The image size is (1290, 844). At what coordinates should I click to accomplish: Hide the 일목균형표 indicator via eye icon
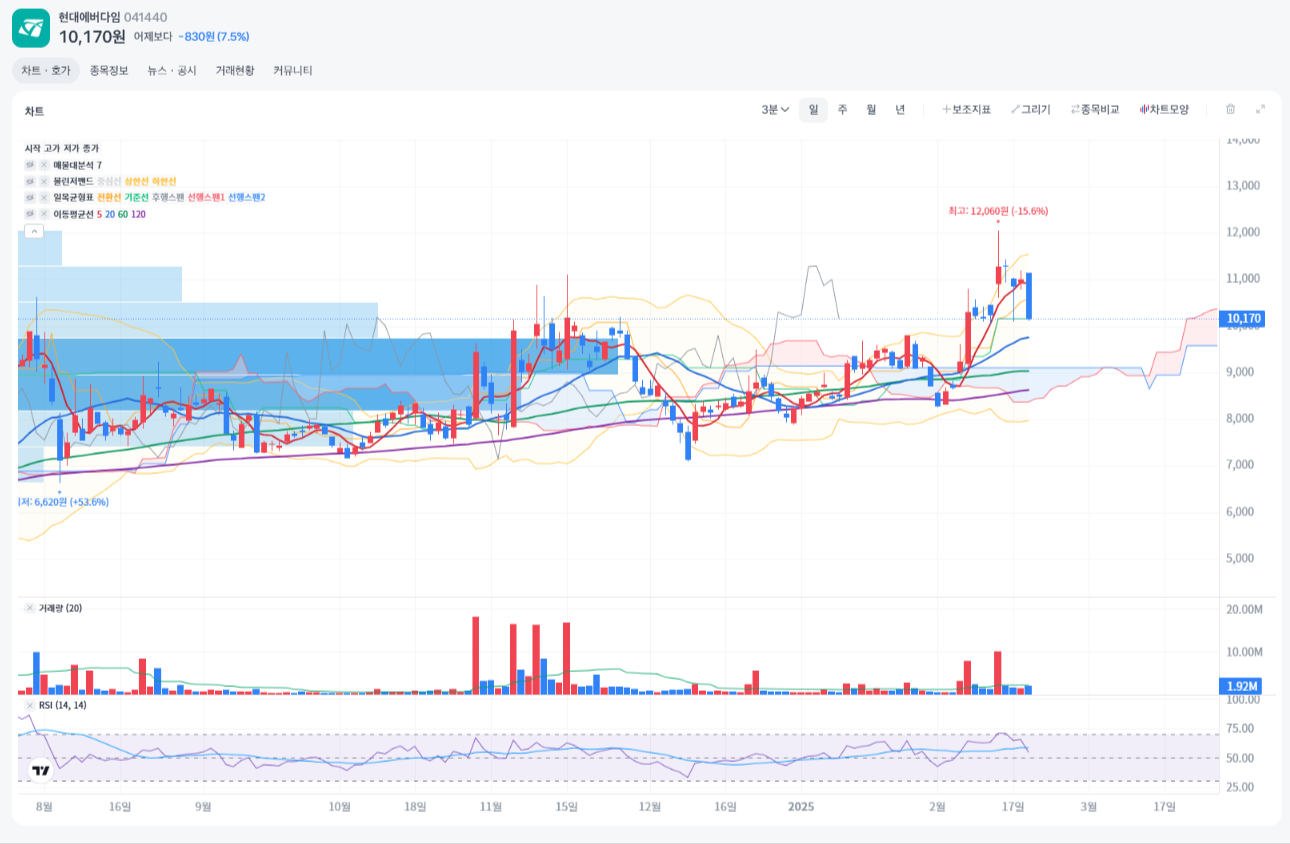pos(30,197)
